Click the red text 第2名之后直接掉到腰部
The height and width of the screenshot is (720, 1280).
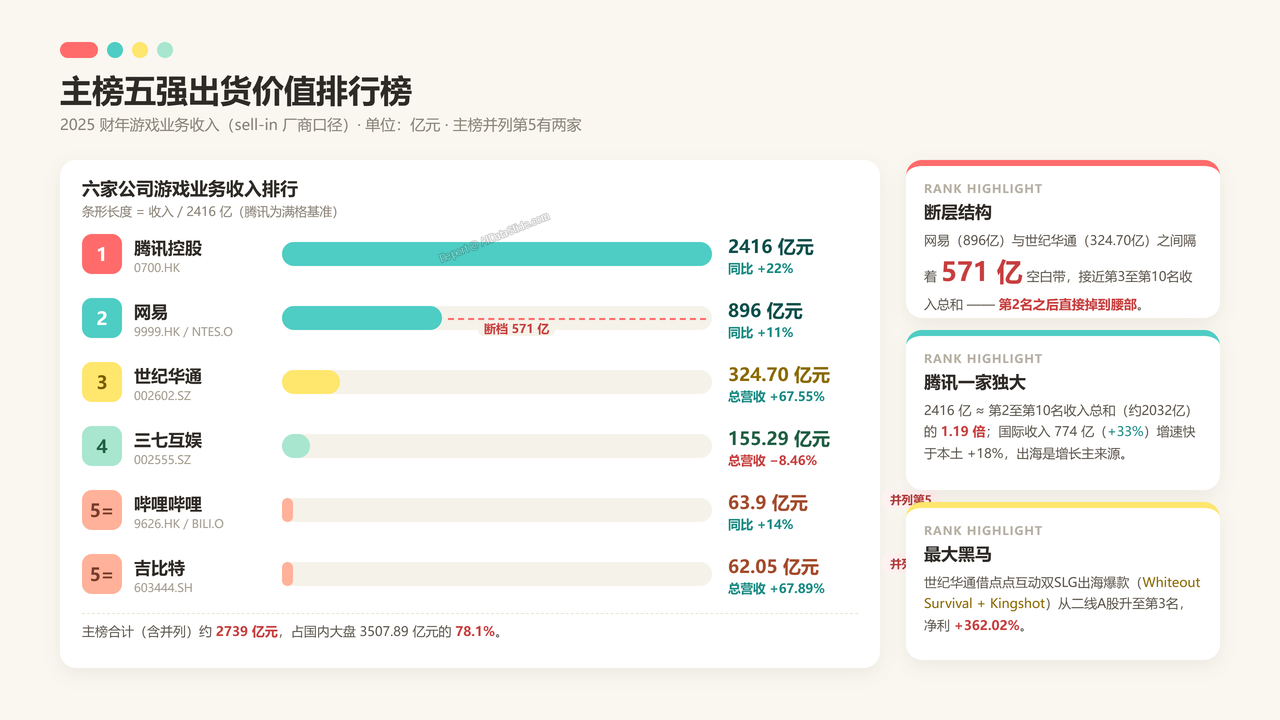point(1068,304)
